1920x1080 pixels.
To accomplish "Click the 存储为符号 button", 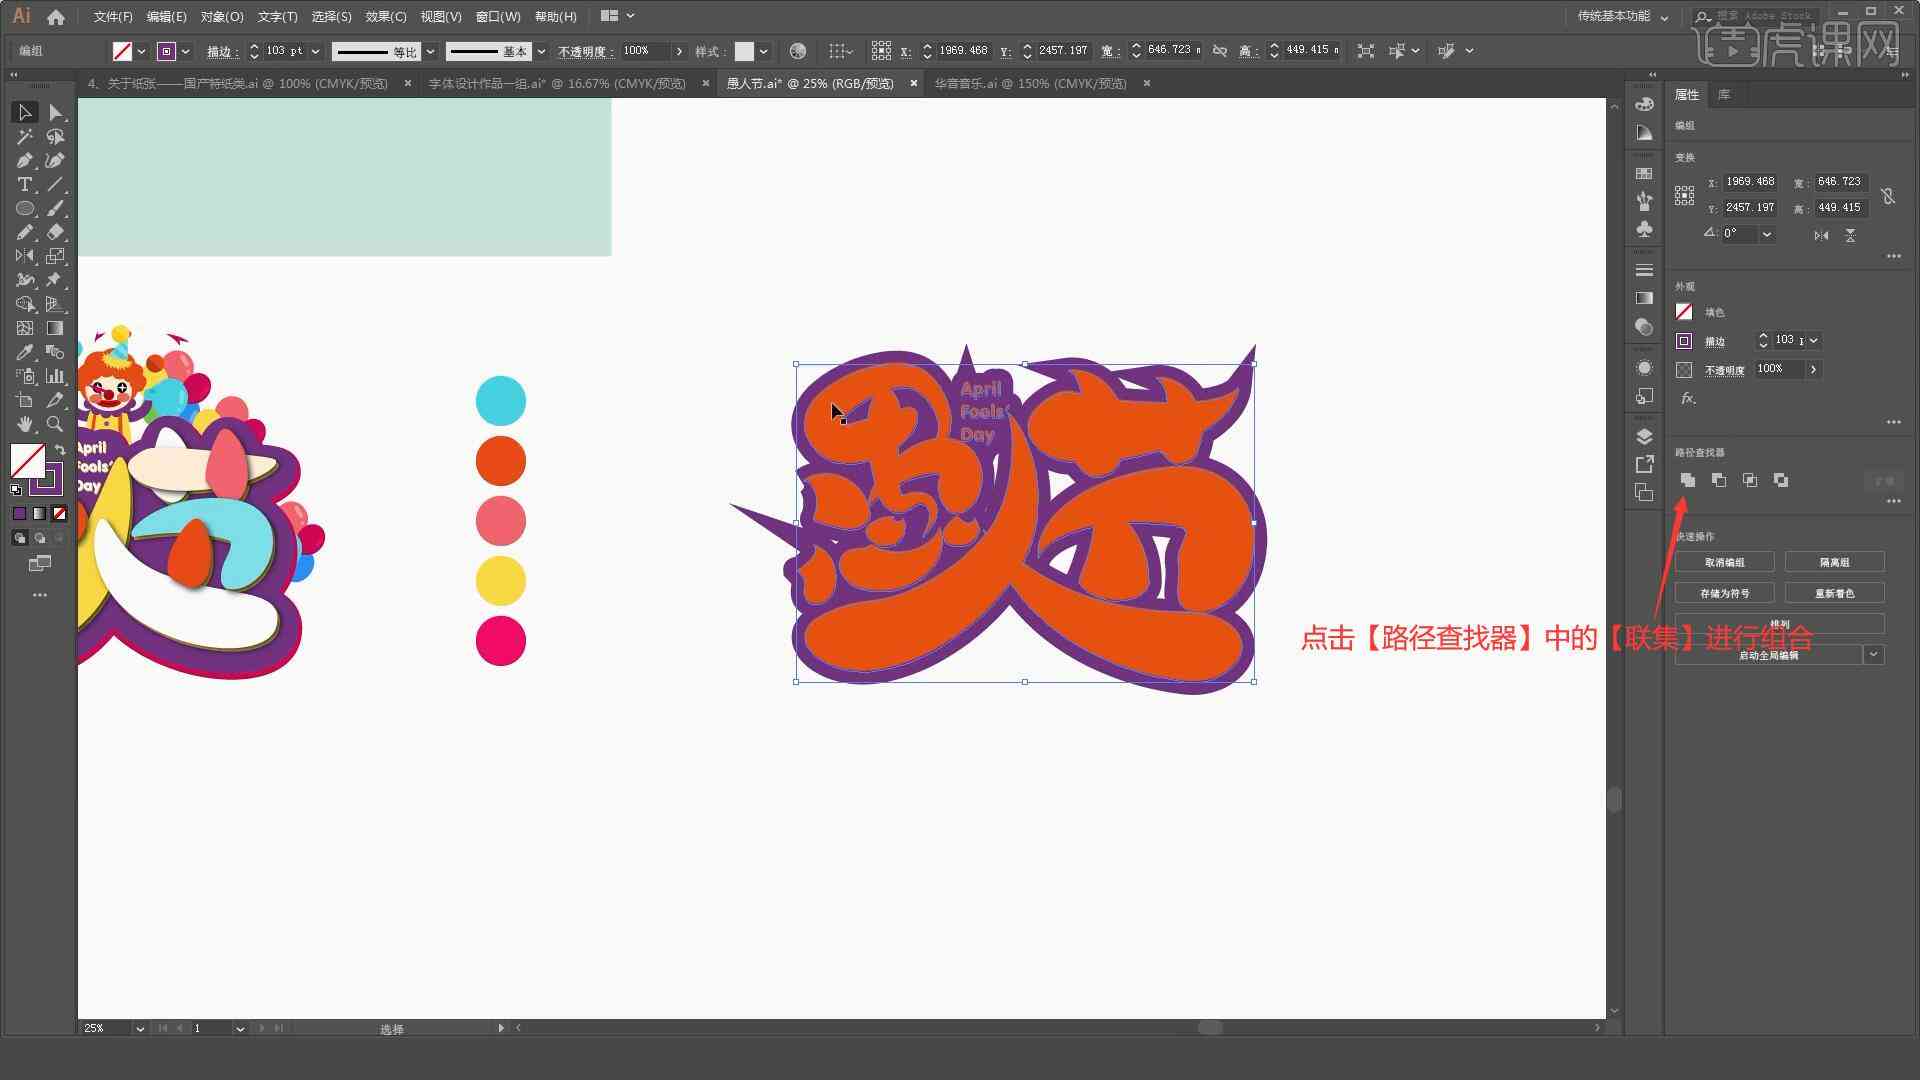I will pyautogui.click(x=1725, y=594).
